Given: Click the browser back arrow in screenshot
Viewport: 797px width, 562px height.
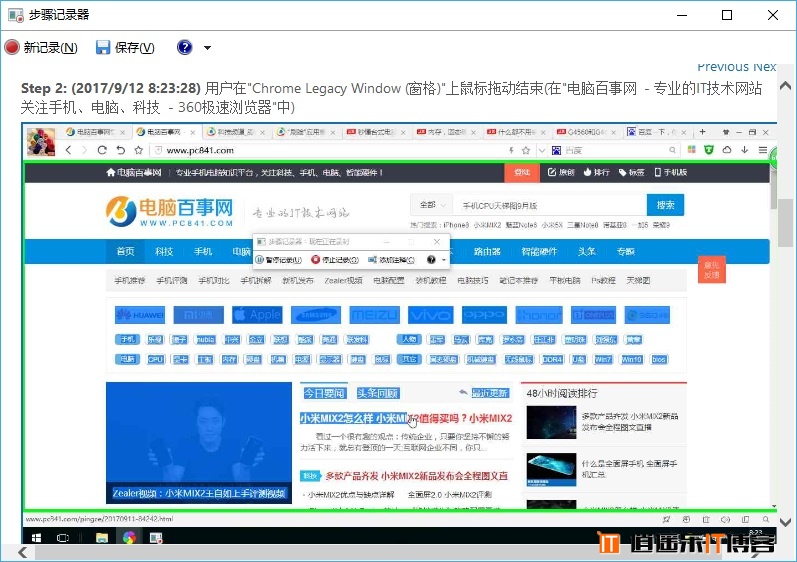Looking at the screenshot, I should 69,150.
